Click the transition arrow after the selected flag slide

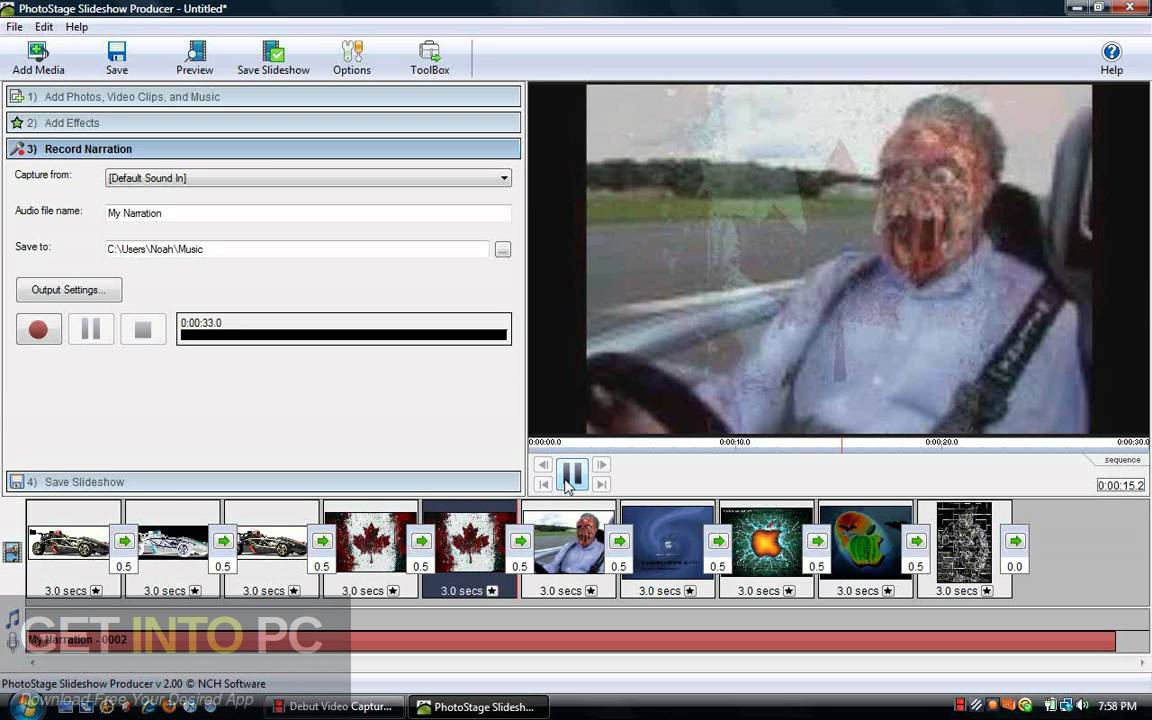pos(520,541)
